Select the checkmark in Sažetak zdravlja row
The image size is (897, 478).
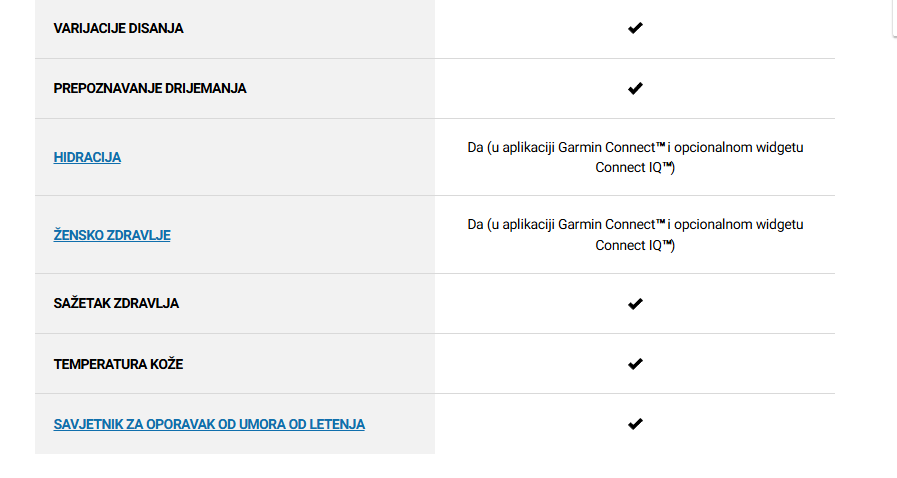[635, 304]
